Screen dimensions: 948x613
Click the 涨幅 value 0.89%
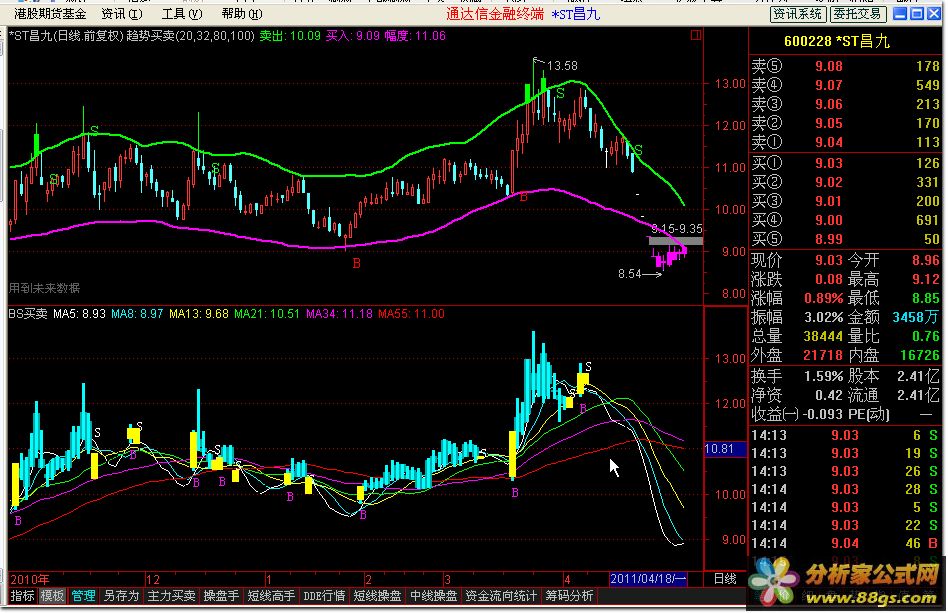[x=823, y=298]
